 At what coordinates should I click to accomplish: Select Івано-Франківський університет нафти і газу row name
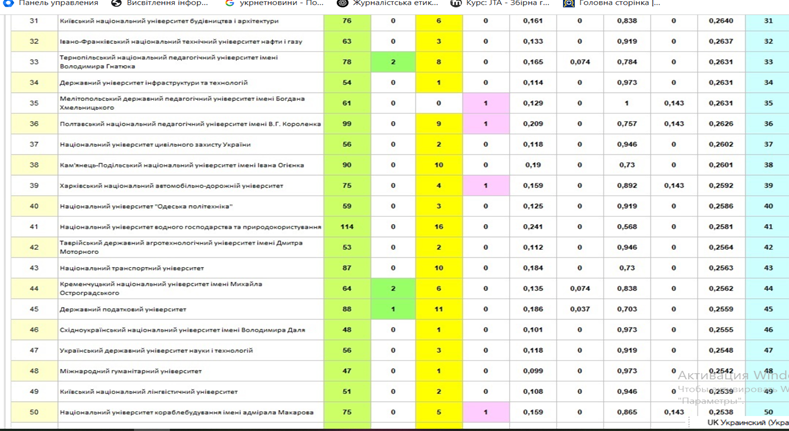point(181,41)
